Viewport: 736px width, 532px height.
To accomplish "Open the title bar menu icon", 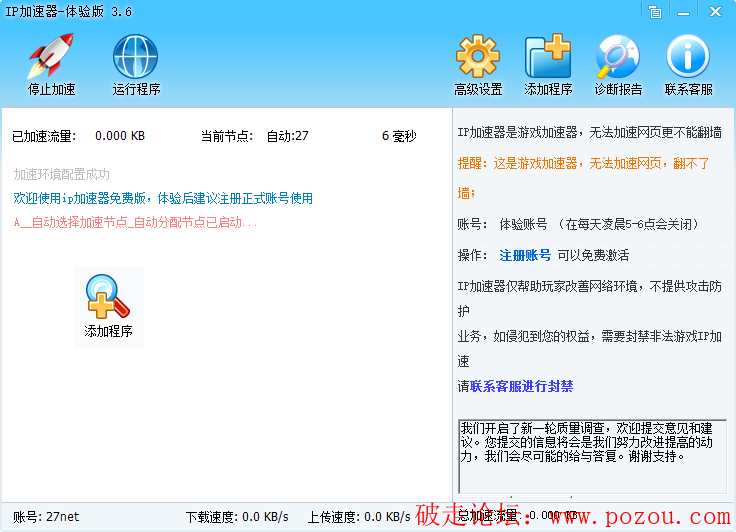I will tap(654, 12).
